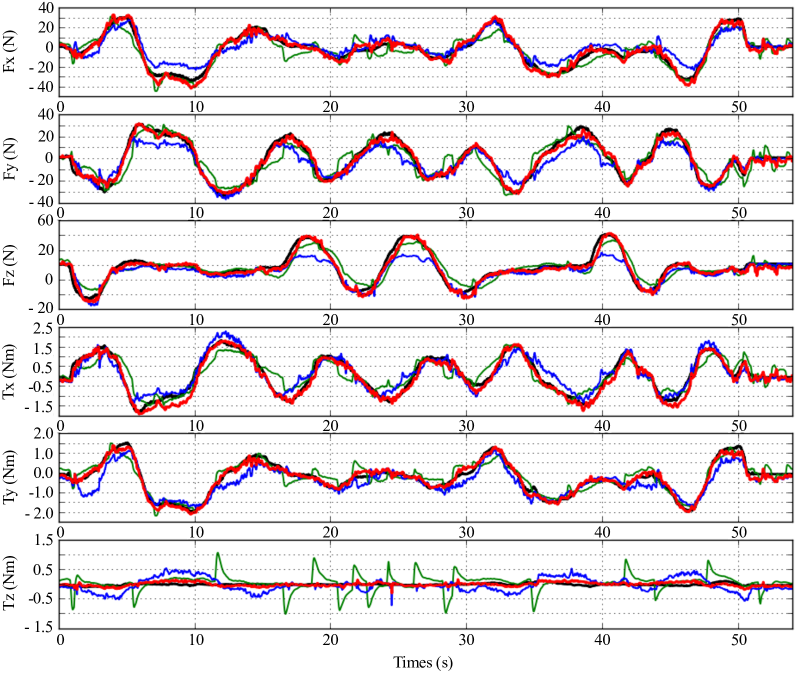Viewport: 797px width, 674px height.
Task: Select the "-40" tick on Fx y-axis
Action: [x=41, y=87]
